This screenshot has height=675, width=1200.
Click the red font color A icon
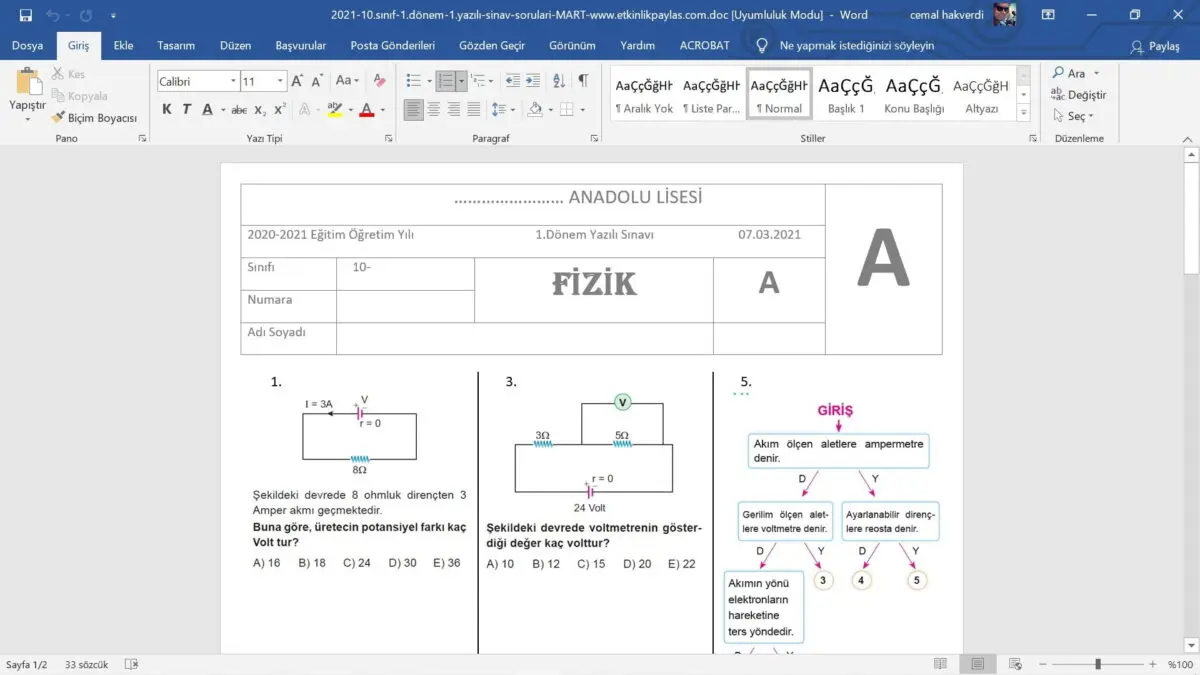(366, 110)
